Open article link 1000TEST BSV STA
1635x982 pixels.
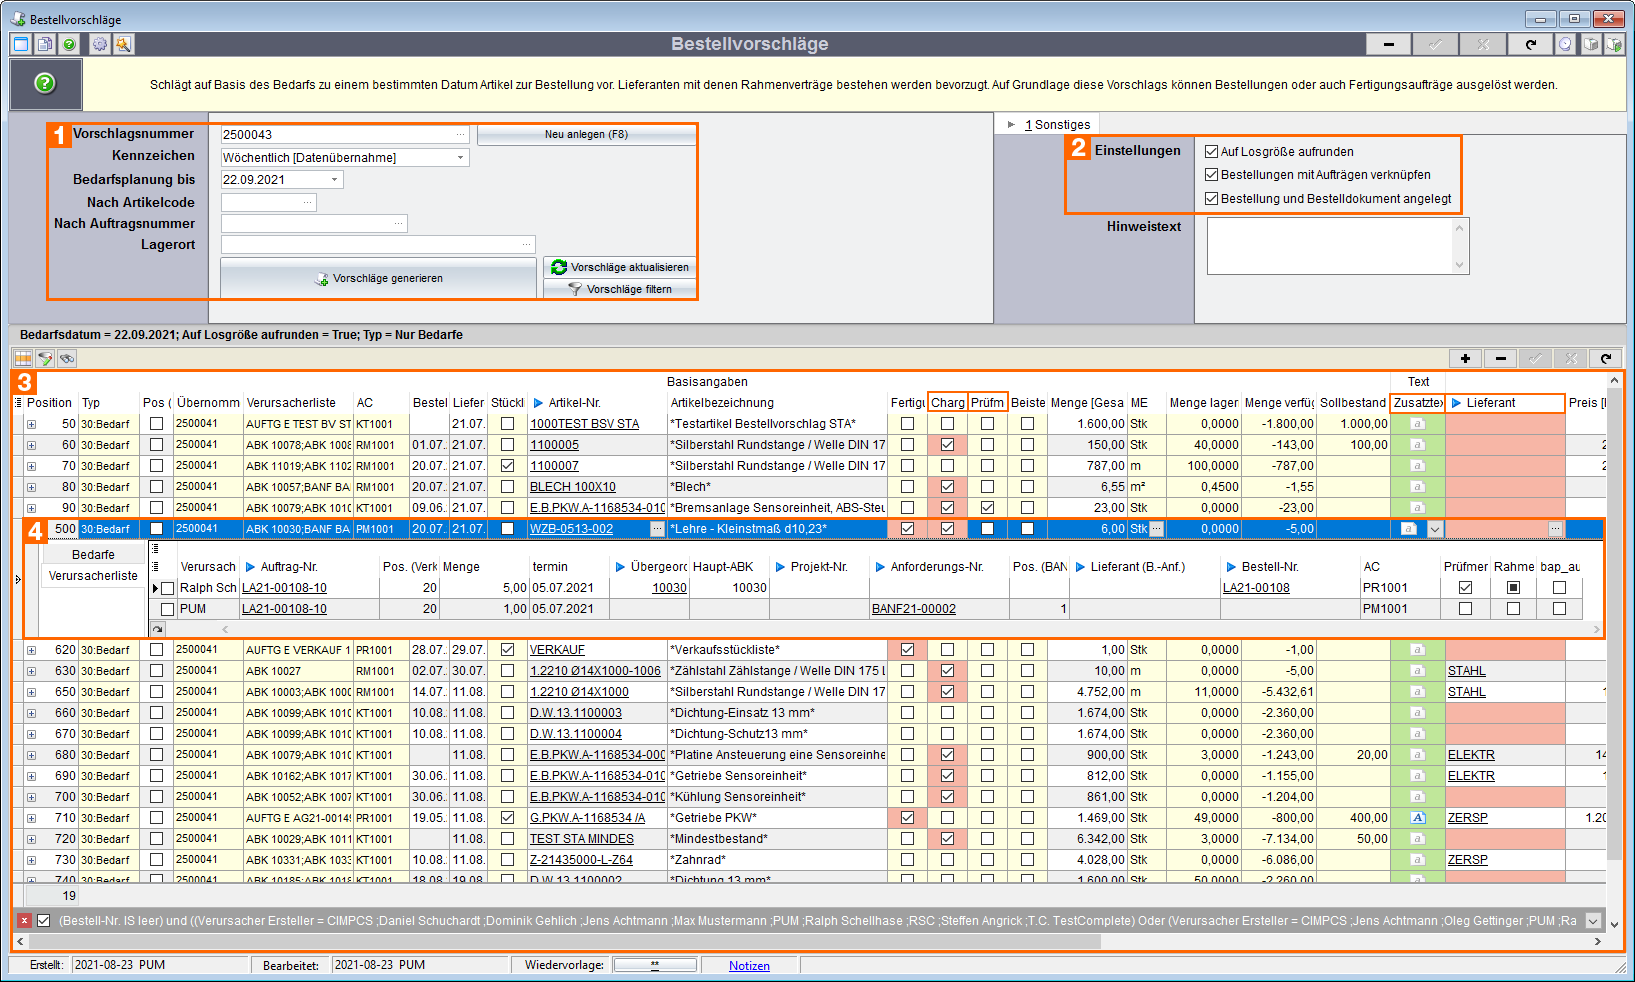point(584,424)
